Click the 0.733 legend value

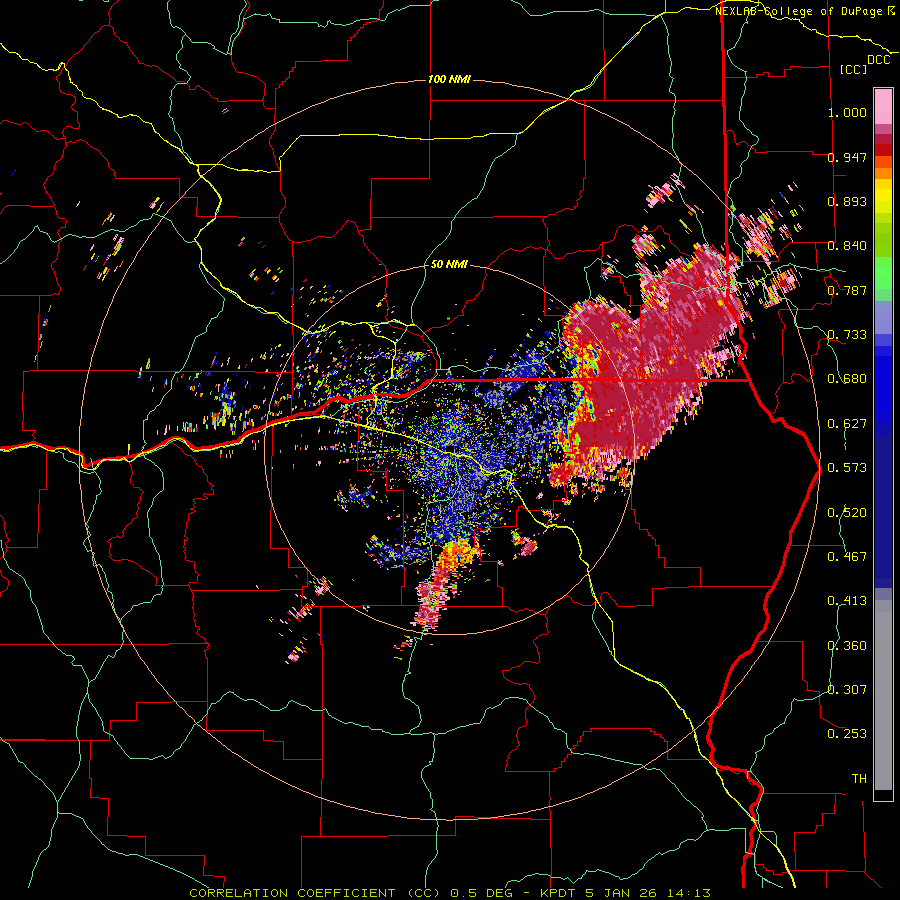pyautogui.click(x=847, y=335)
